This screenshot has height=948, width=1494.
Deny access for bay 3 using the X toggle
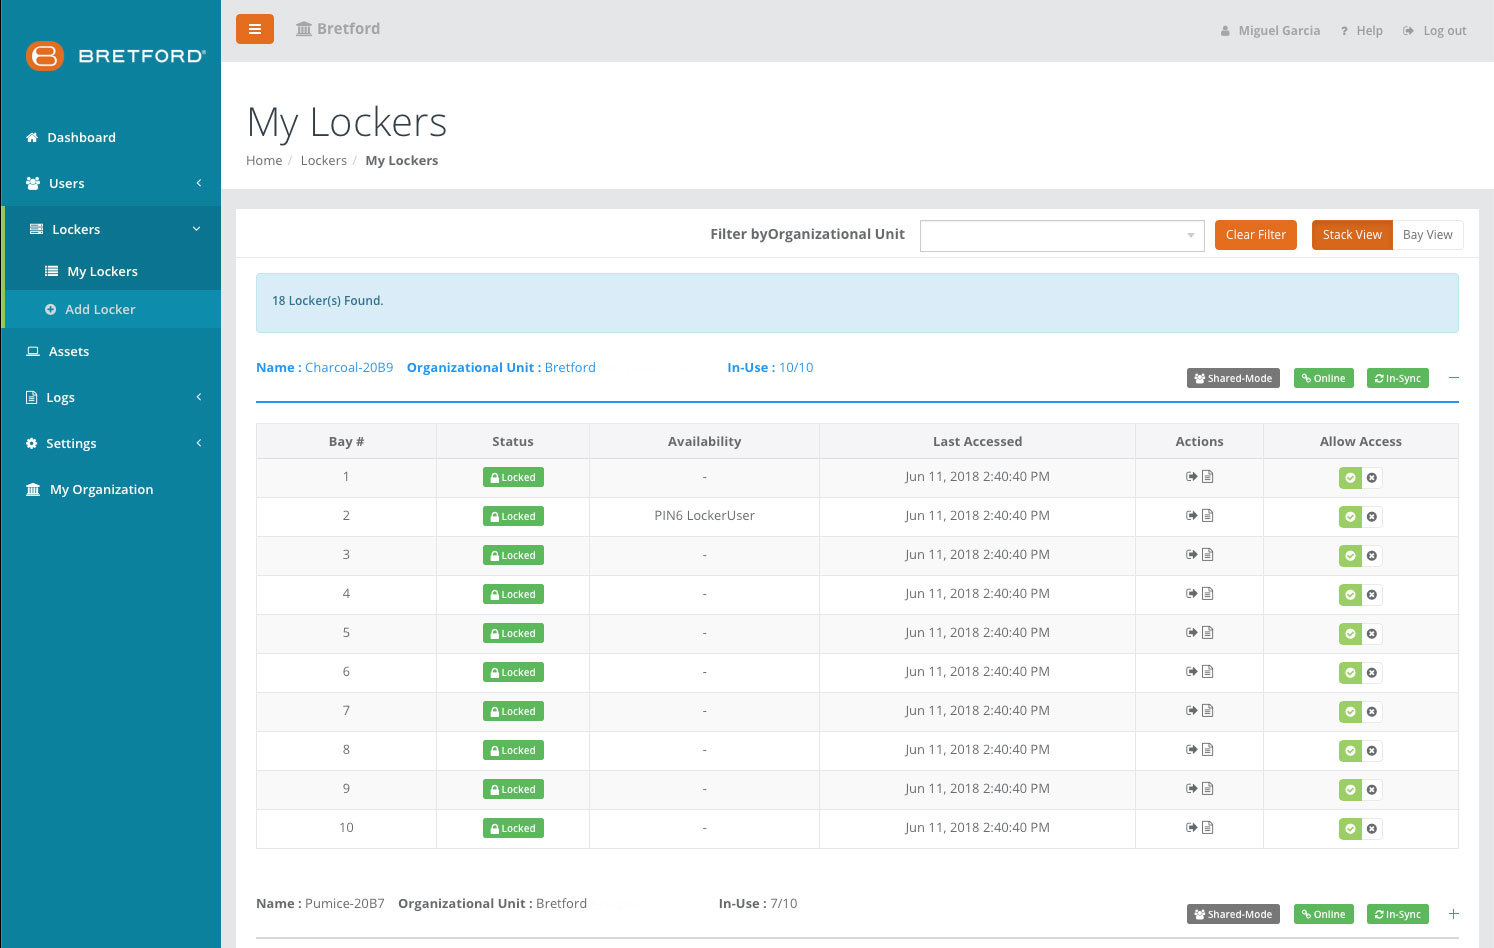[1373, 555]
